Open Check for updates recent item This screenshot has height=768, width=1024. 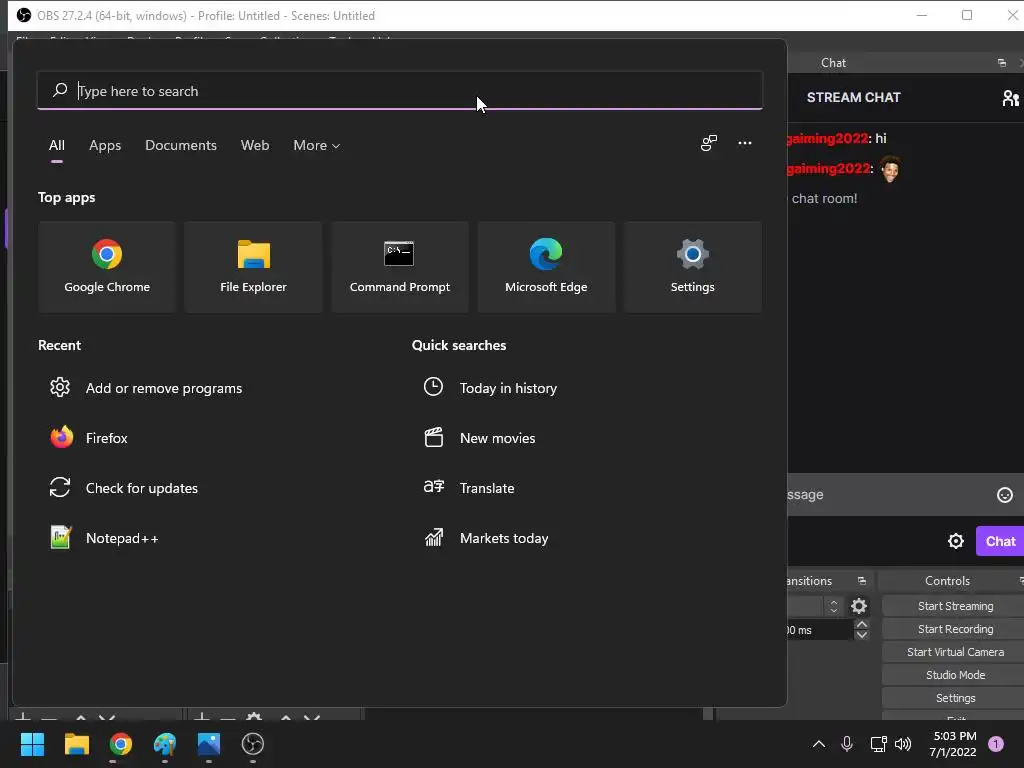(x=124, y=488)
